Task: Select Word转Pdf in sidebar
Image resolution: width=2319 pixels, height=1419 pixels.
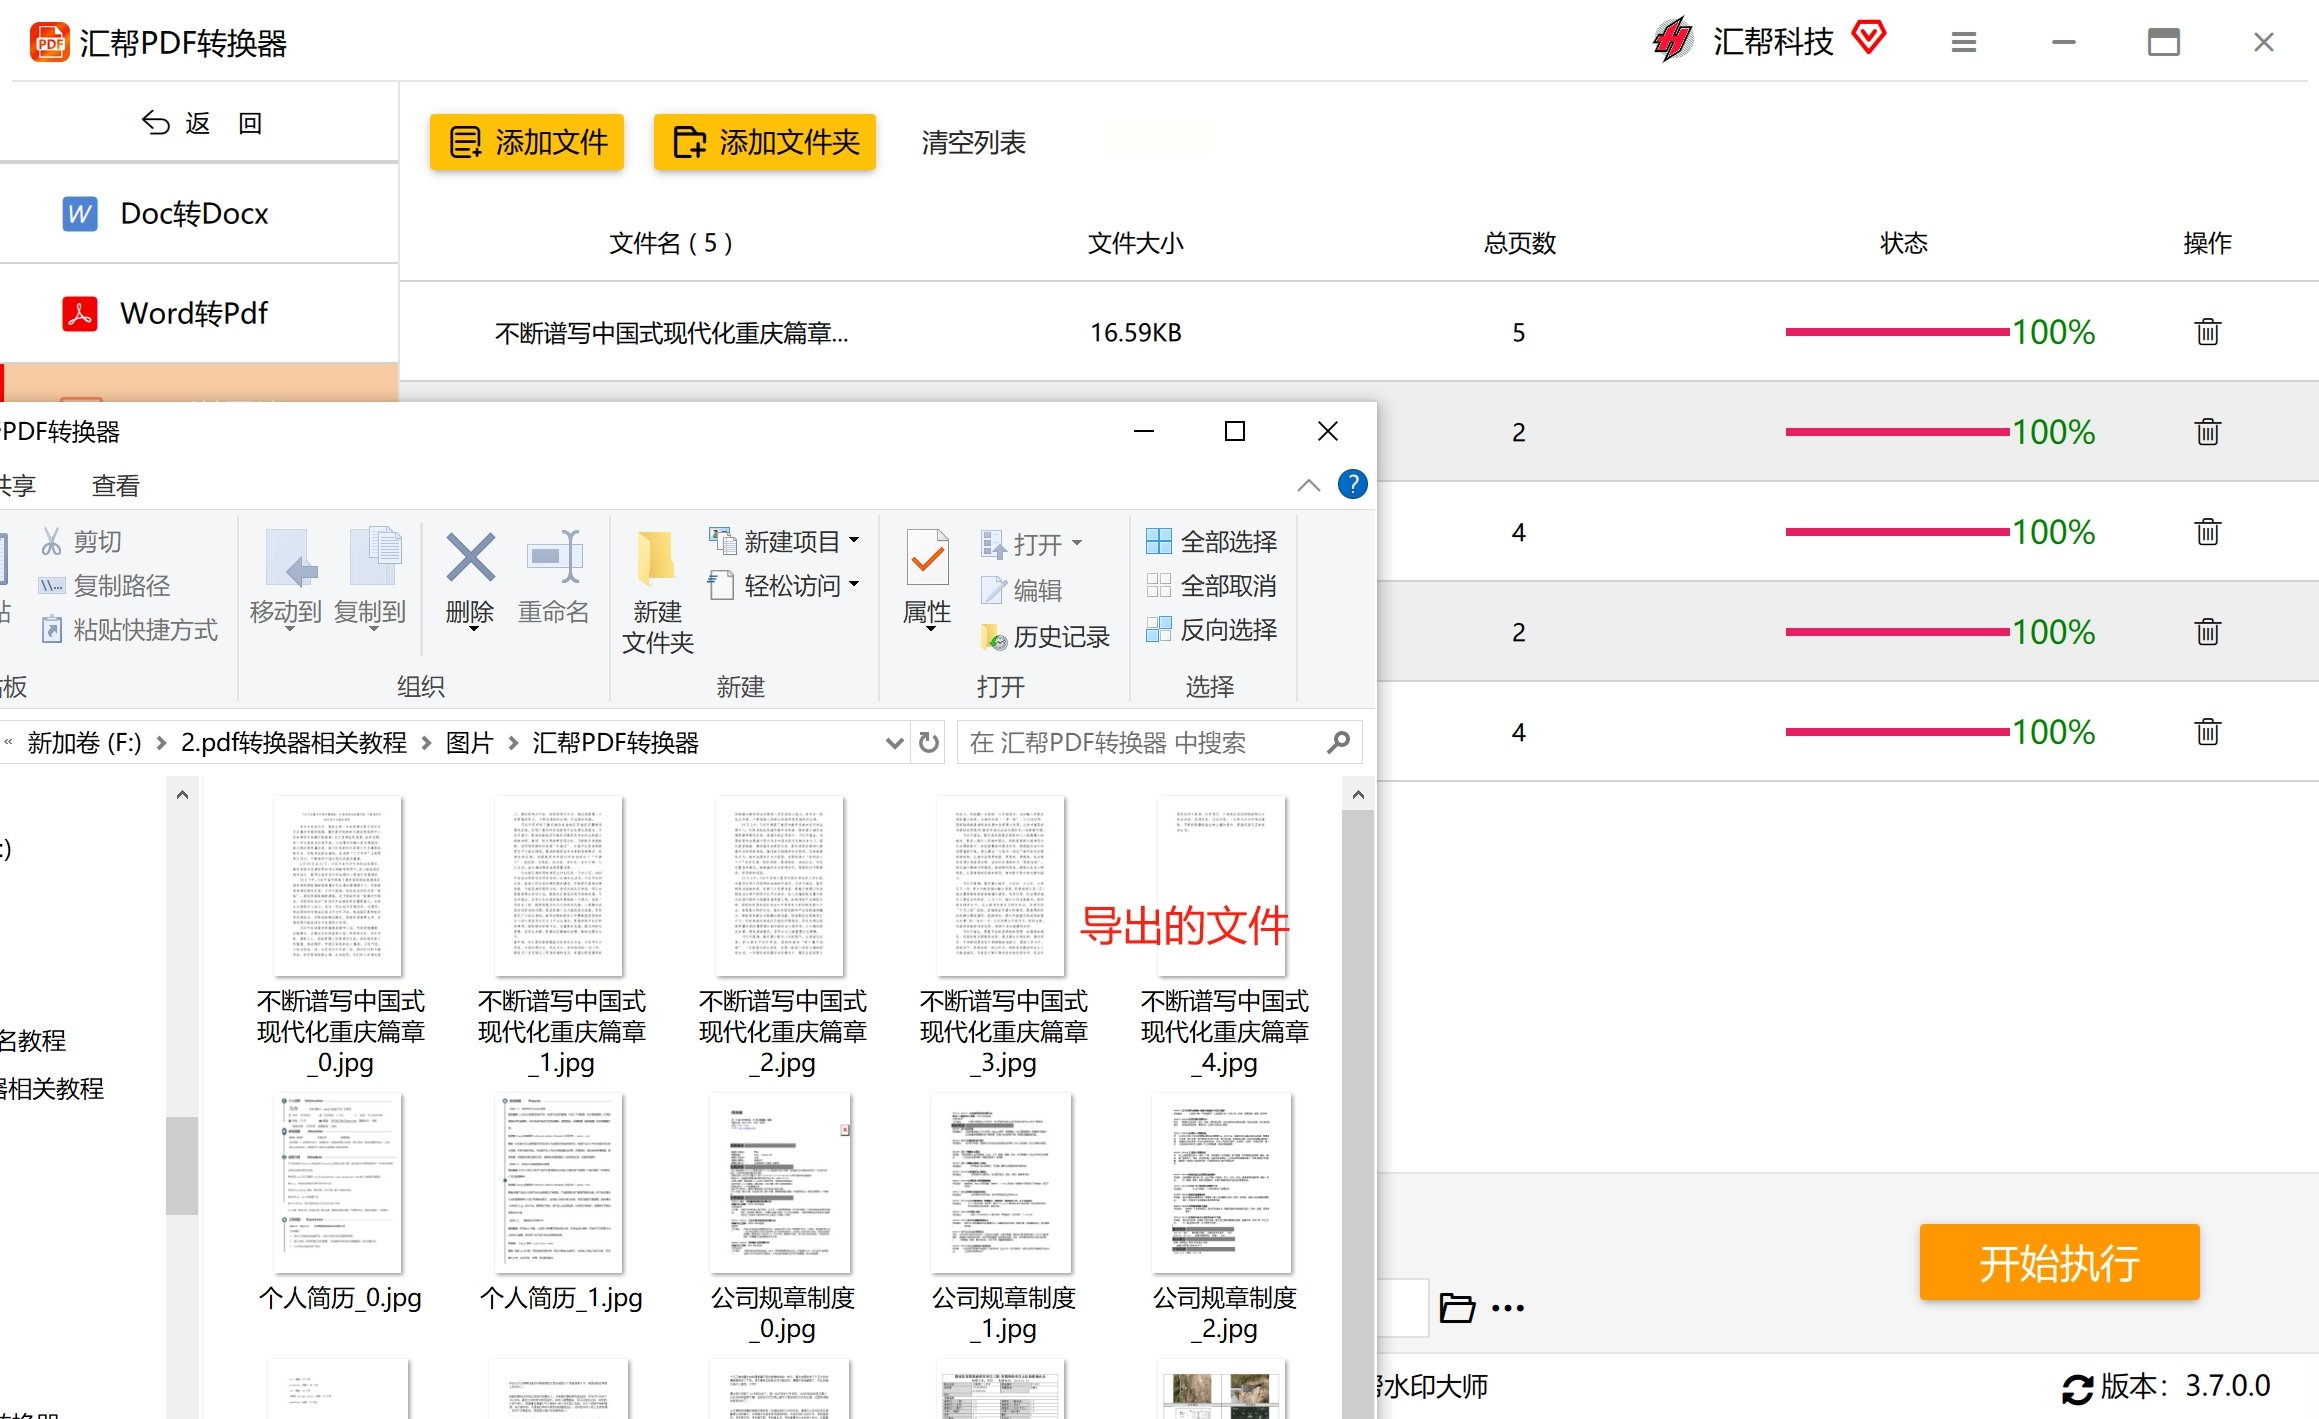Action: [x=194, y=313]
